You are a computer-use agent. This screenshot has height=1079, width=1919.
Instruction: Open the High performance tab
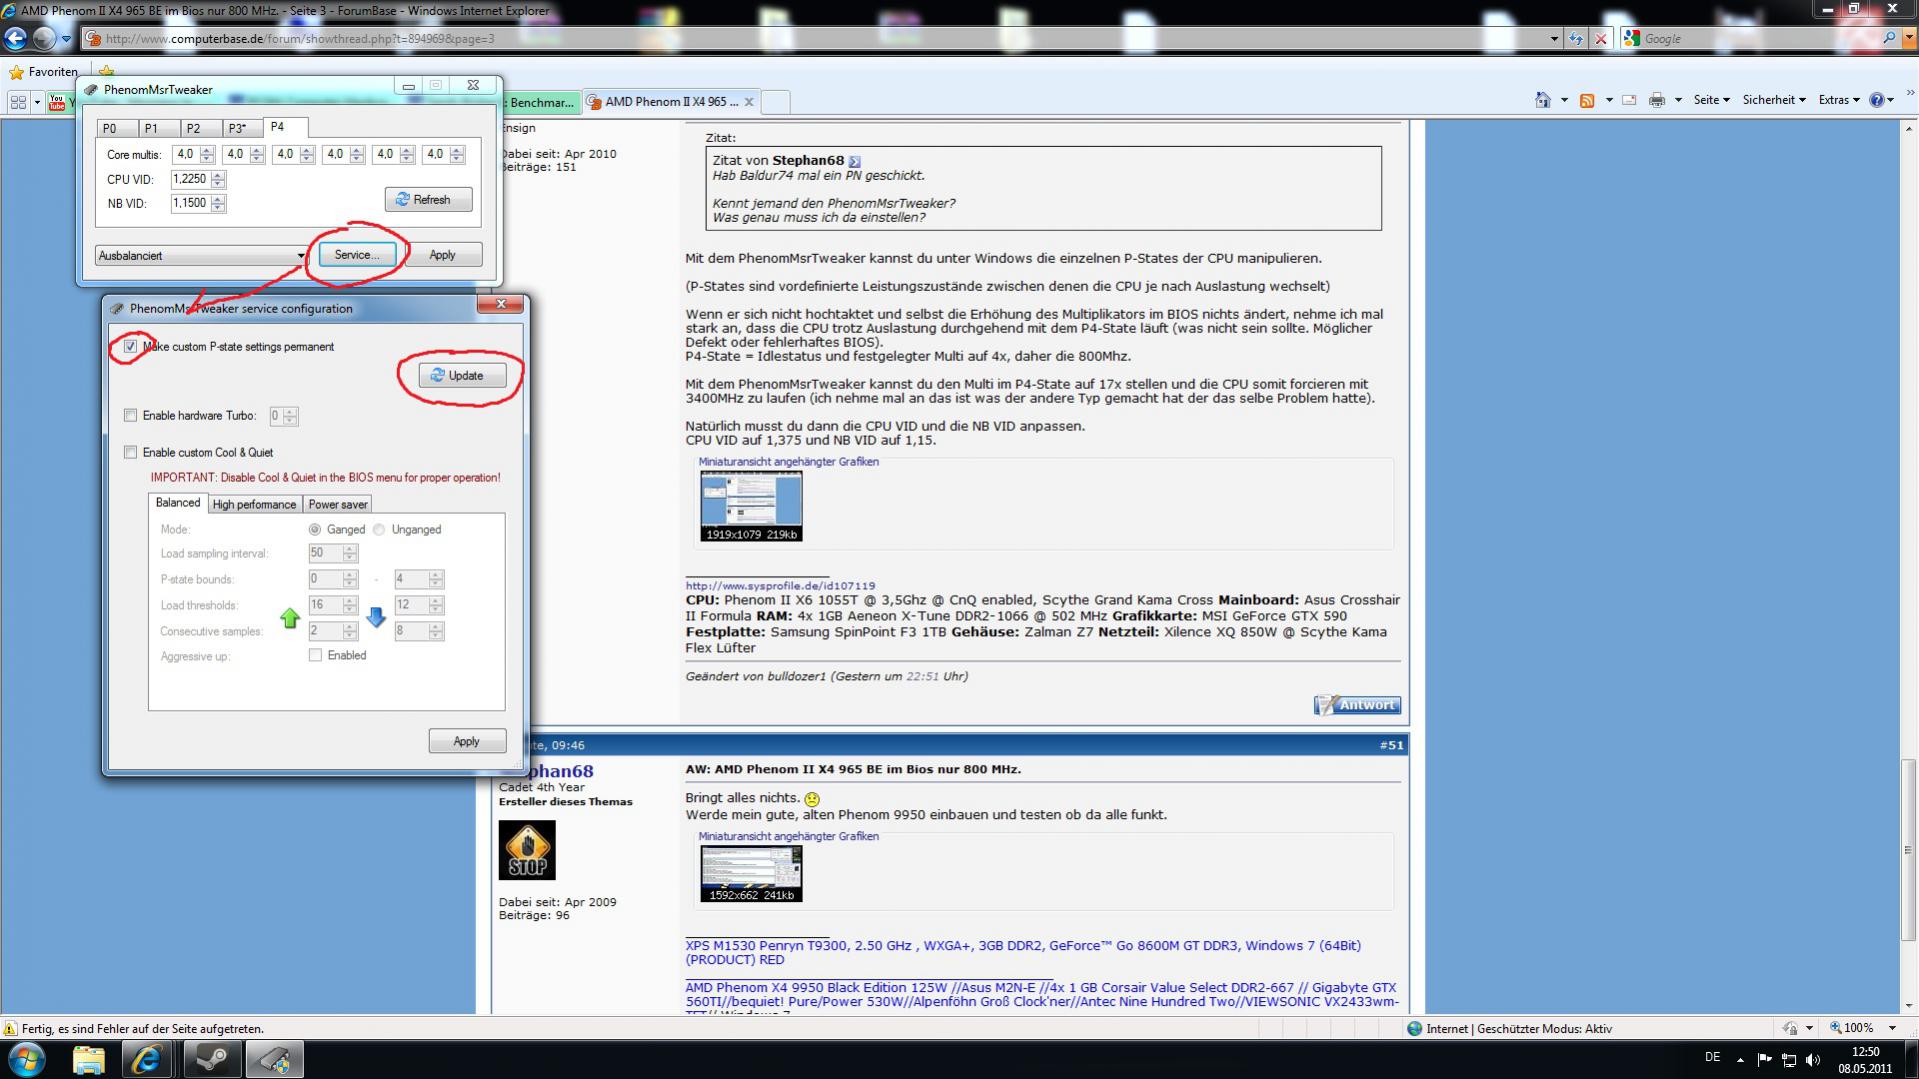(x=254, y=504)
